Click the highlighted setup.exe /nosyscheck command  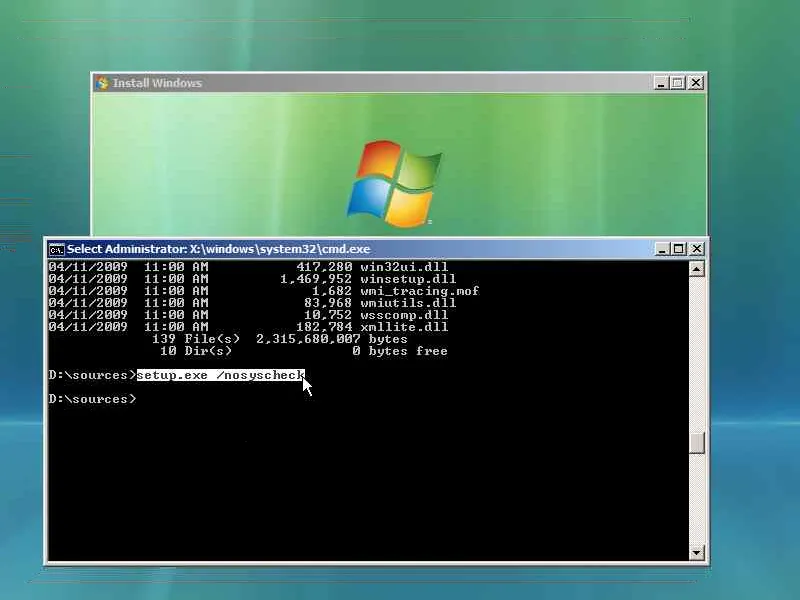220,375
